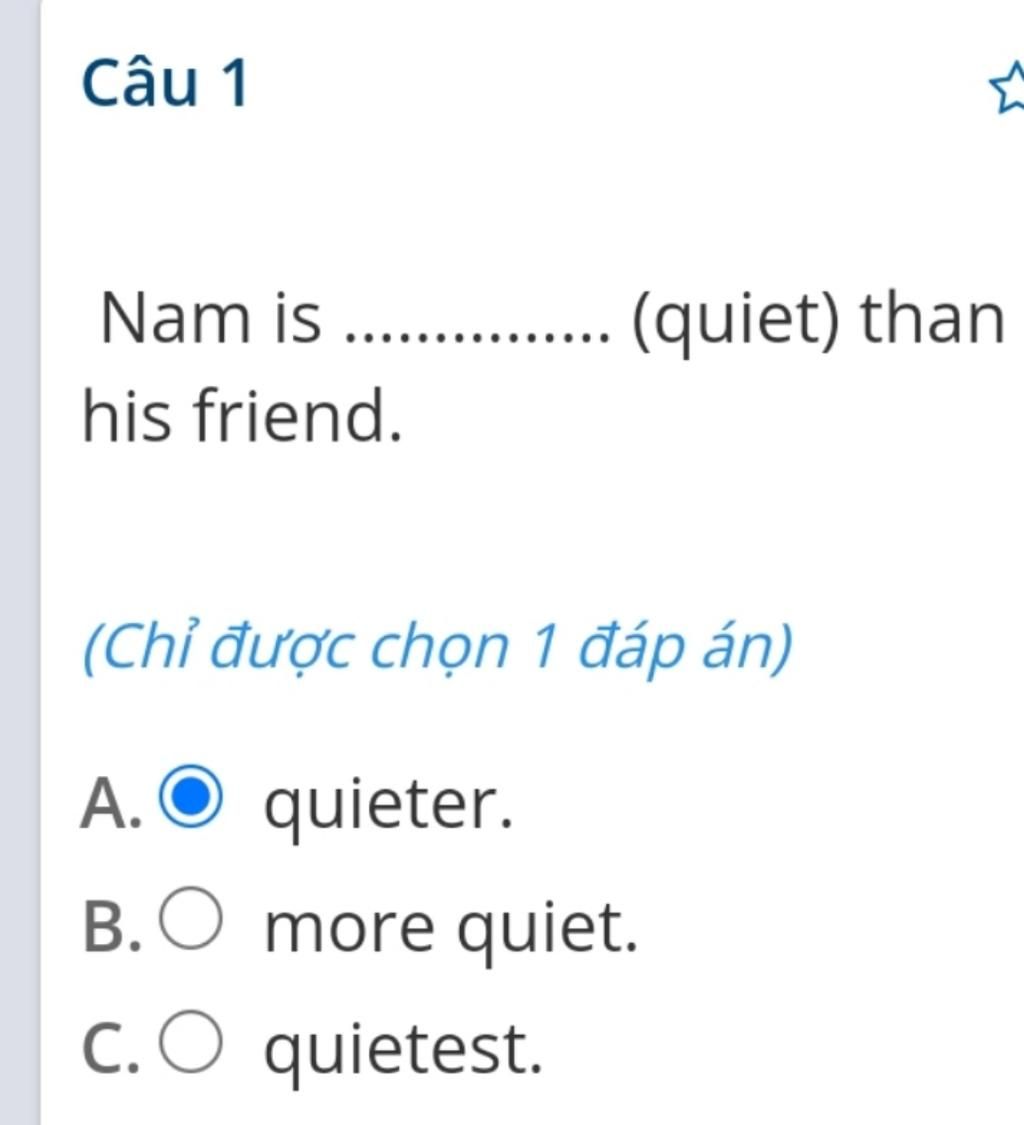
Task: Click the words "Nam is"
Action: tap(211, 320)
